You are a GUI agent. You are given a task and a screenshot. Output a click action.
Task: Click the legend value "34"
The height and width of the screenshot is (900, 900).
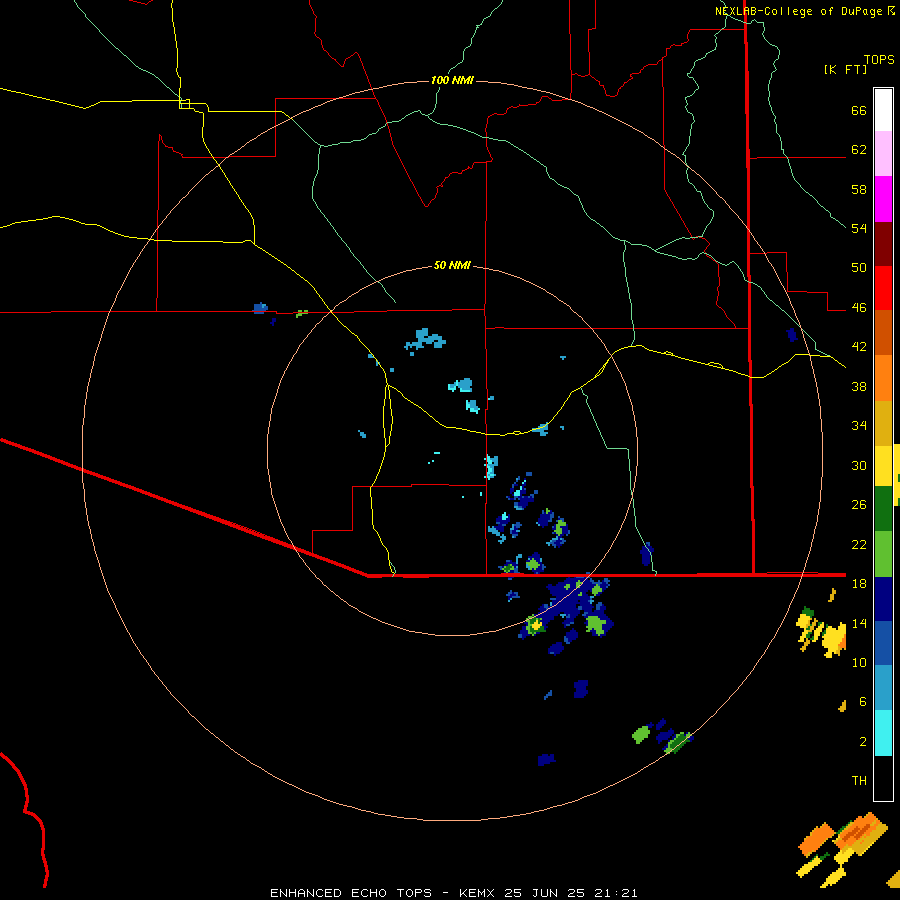tap(859, 426)
